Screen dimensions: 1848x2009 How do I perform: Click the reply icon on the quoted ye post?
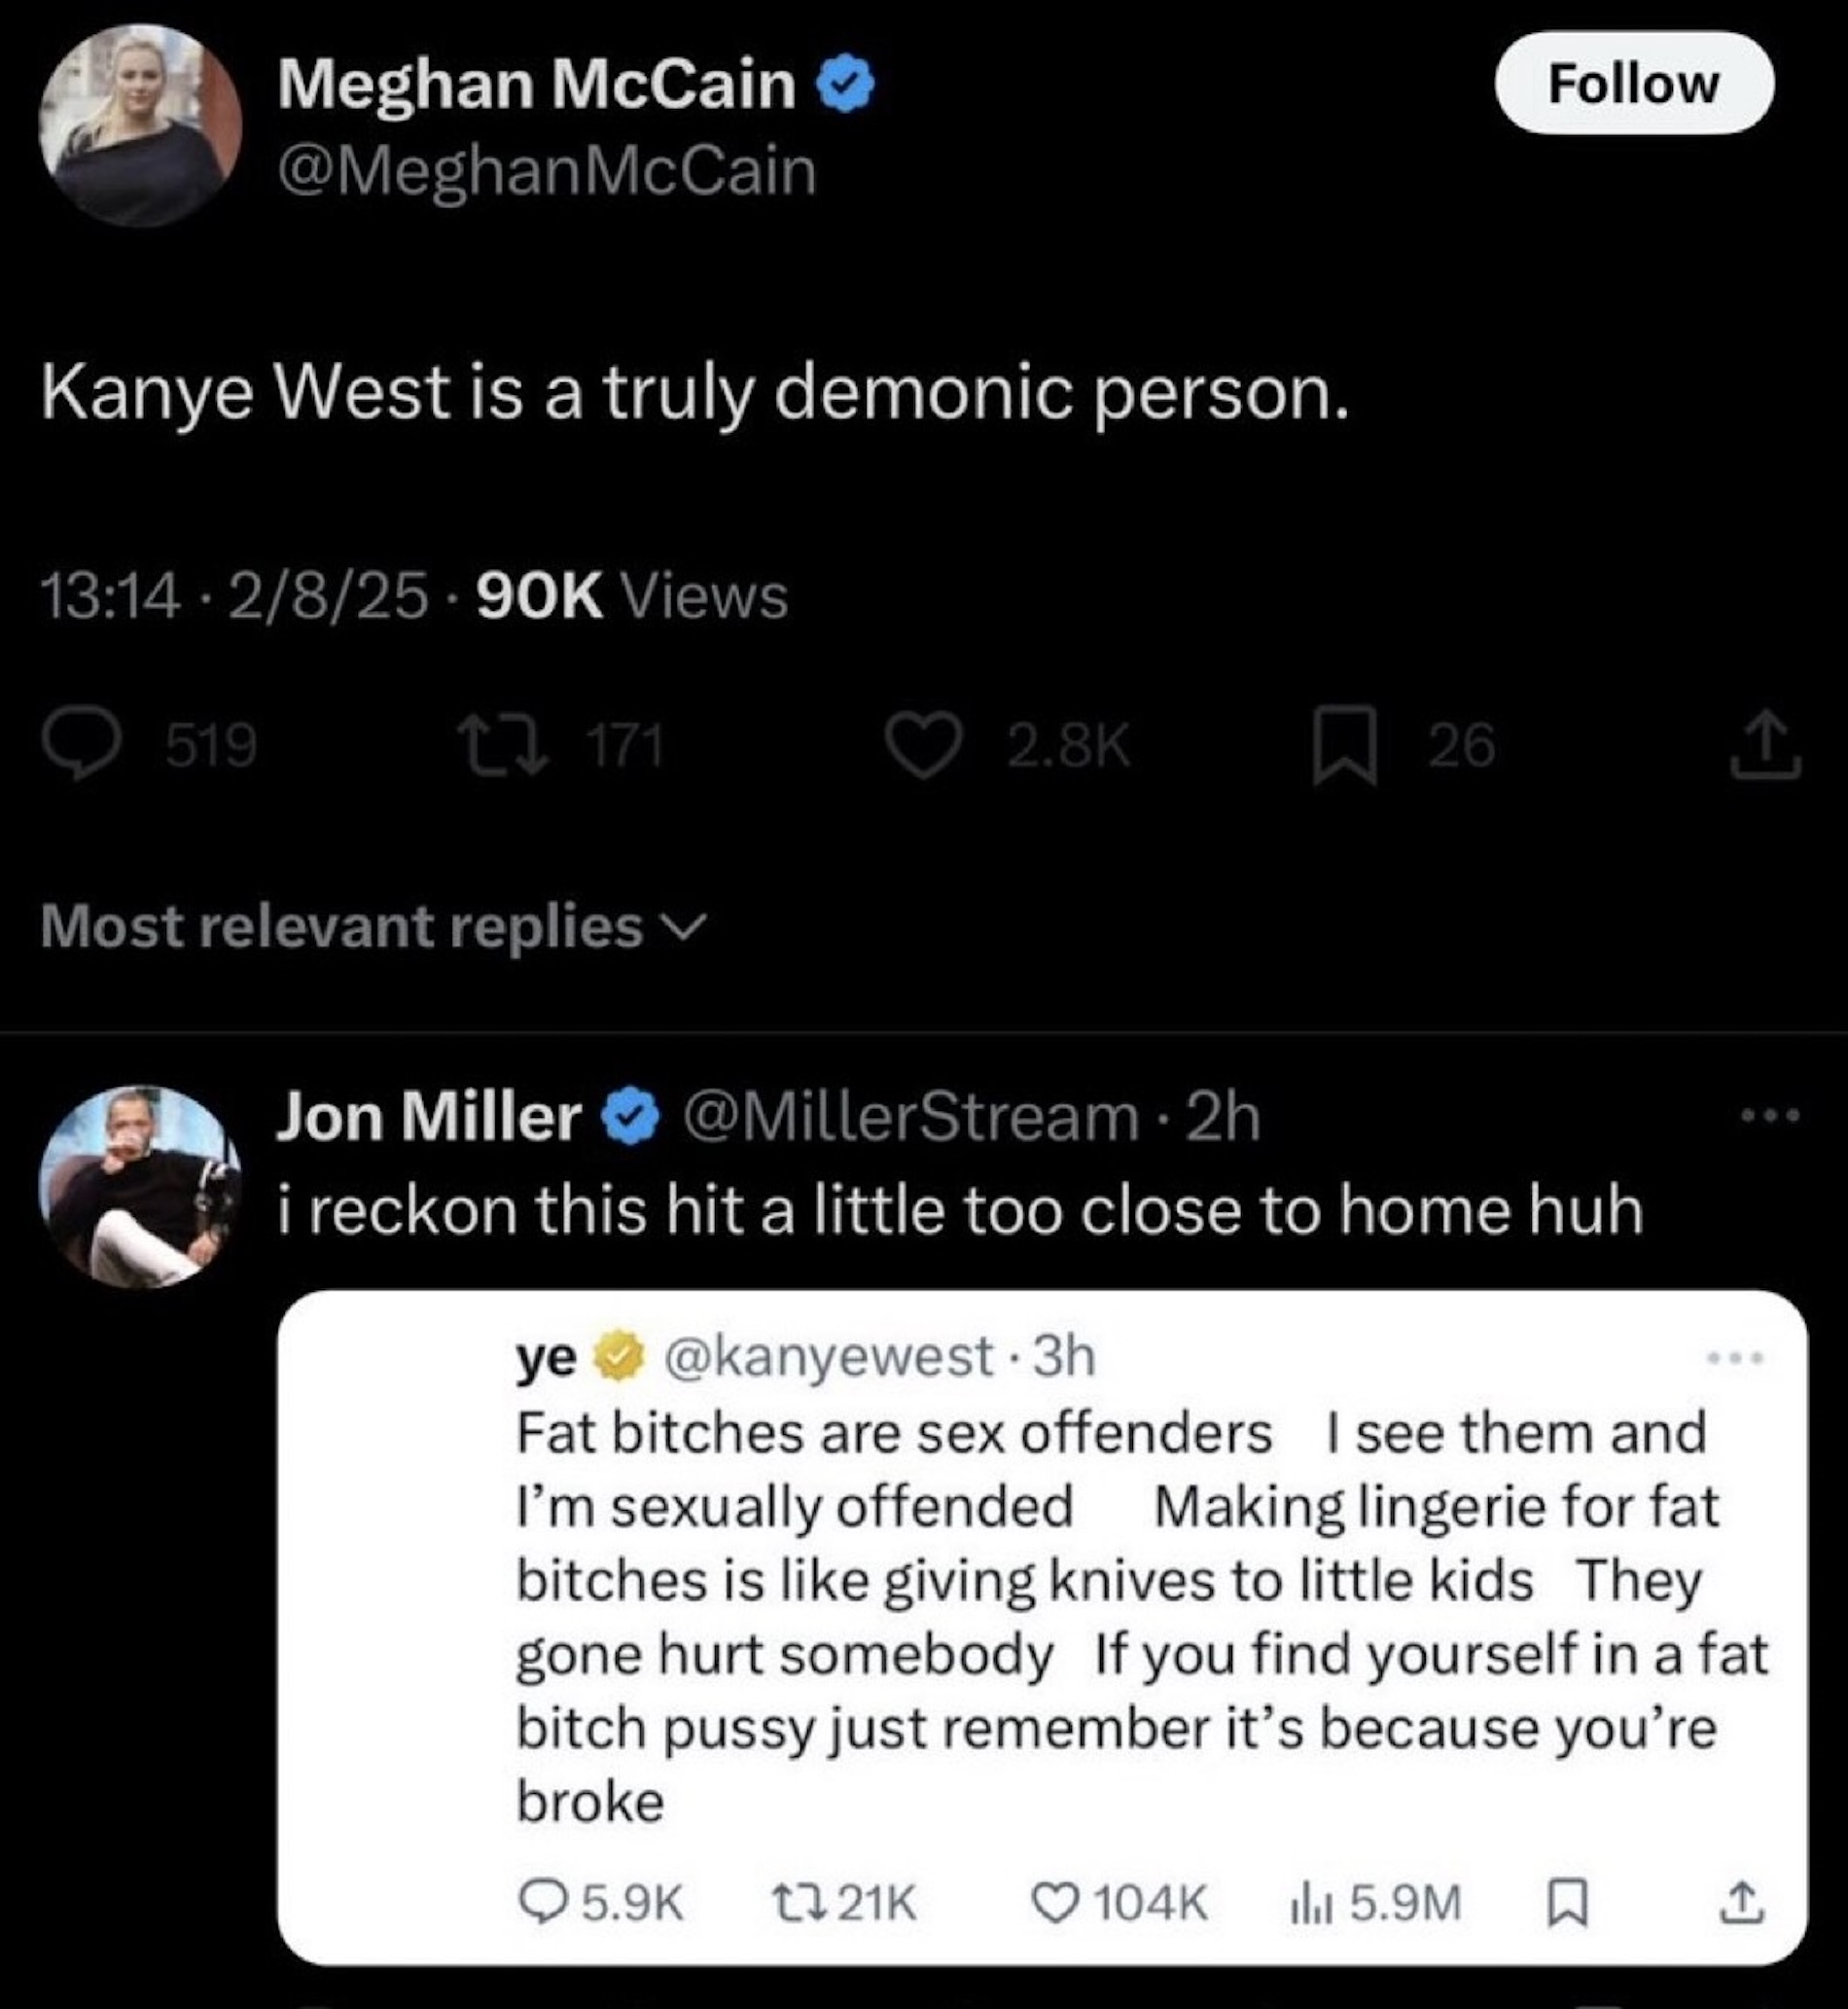[x=545, y=1902]
